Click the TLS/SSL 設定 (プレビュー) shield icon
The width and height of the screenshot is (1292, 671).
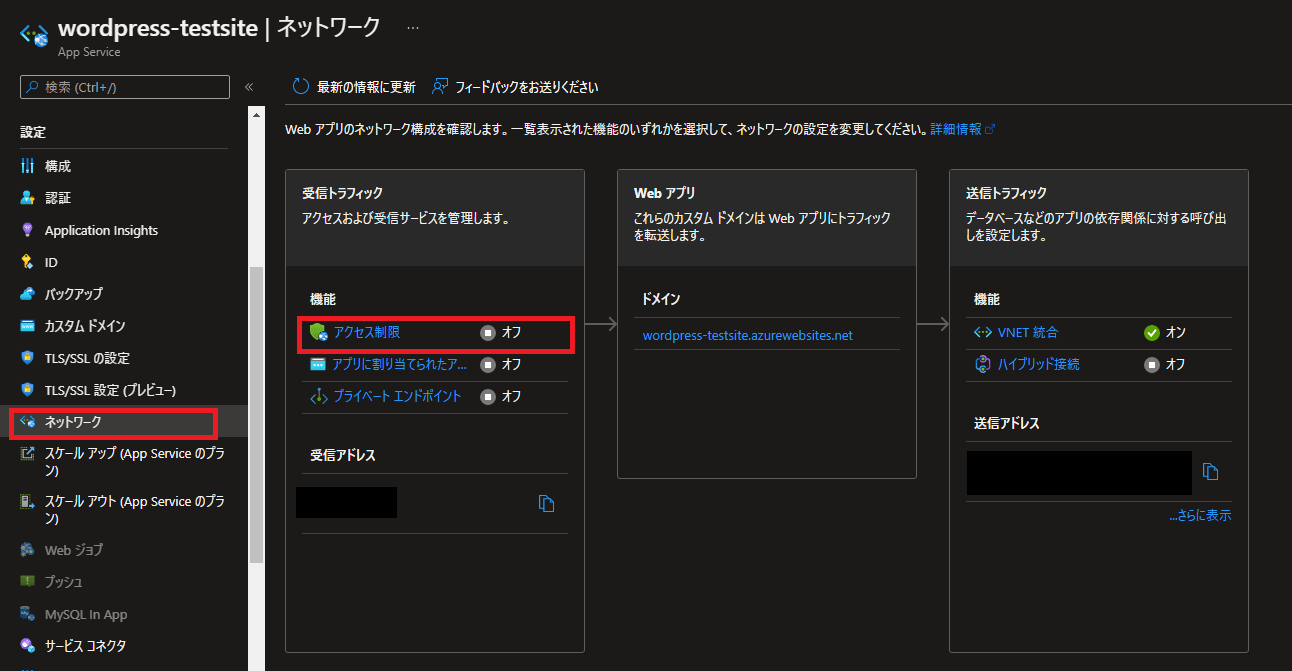pos(27,390)
